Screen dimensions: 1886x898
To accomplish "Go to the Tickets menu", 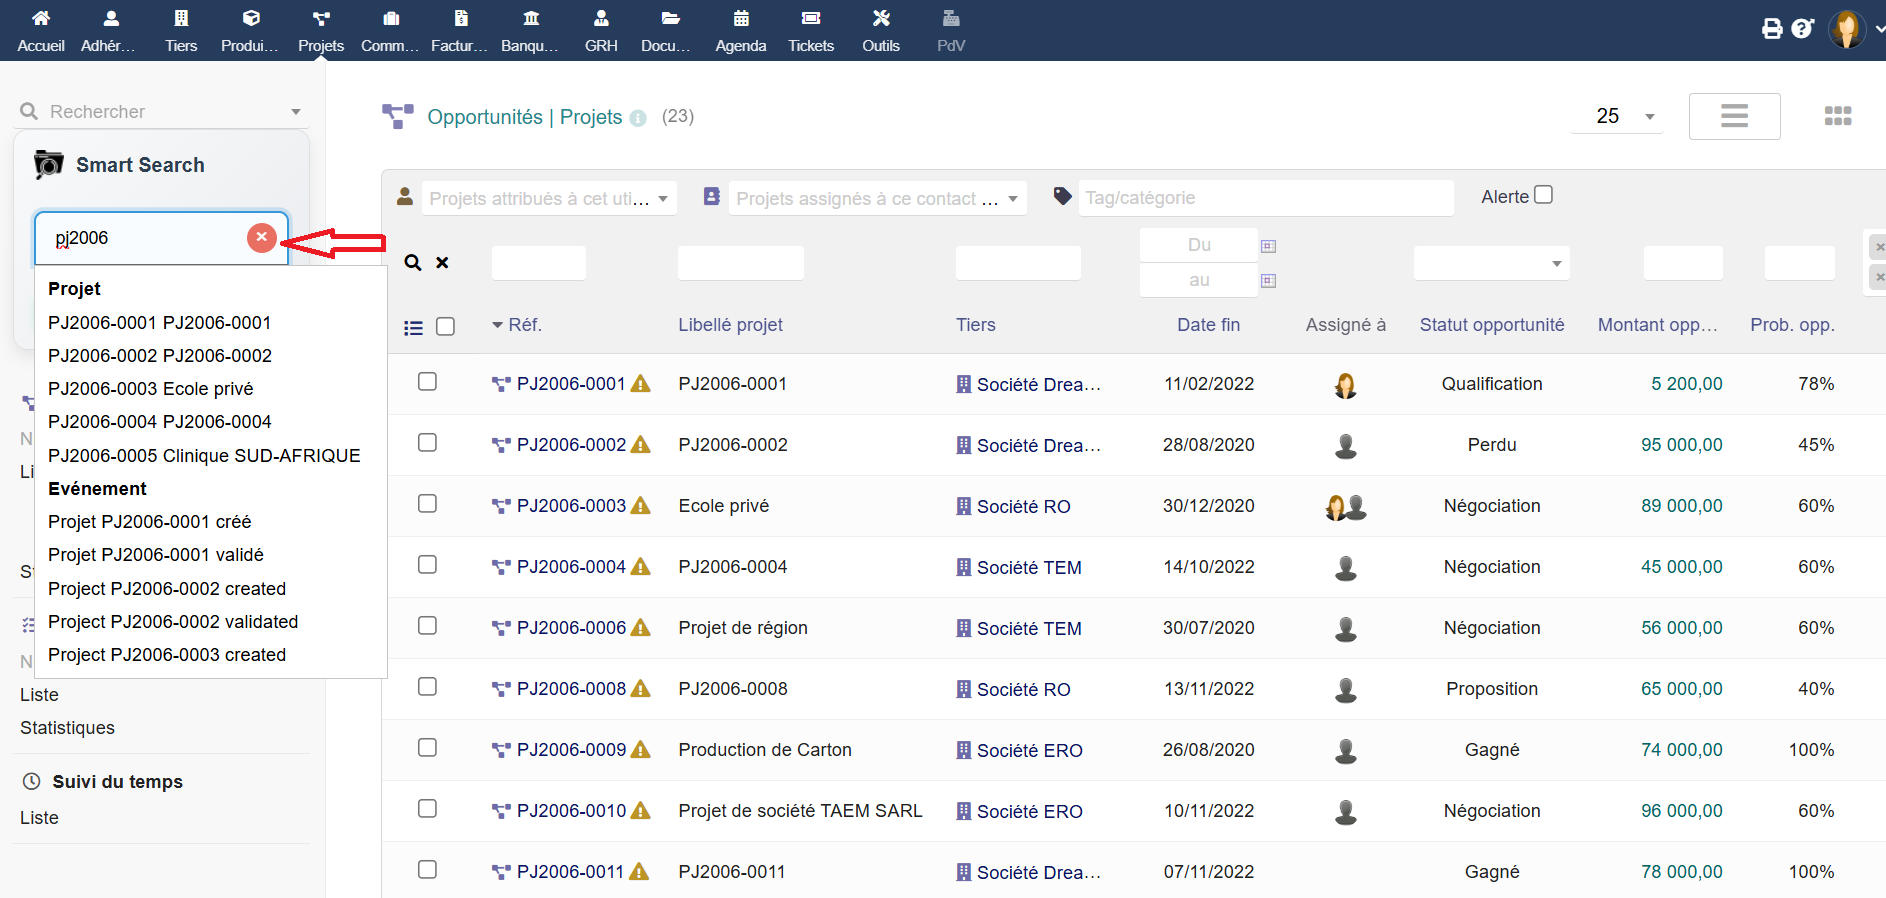I will [x=810, y=30].
